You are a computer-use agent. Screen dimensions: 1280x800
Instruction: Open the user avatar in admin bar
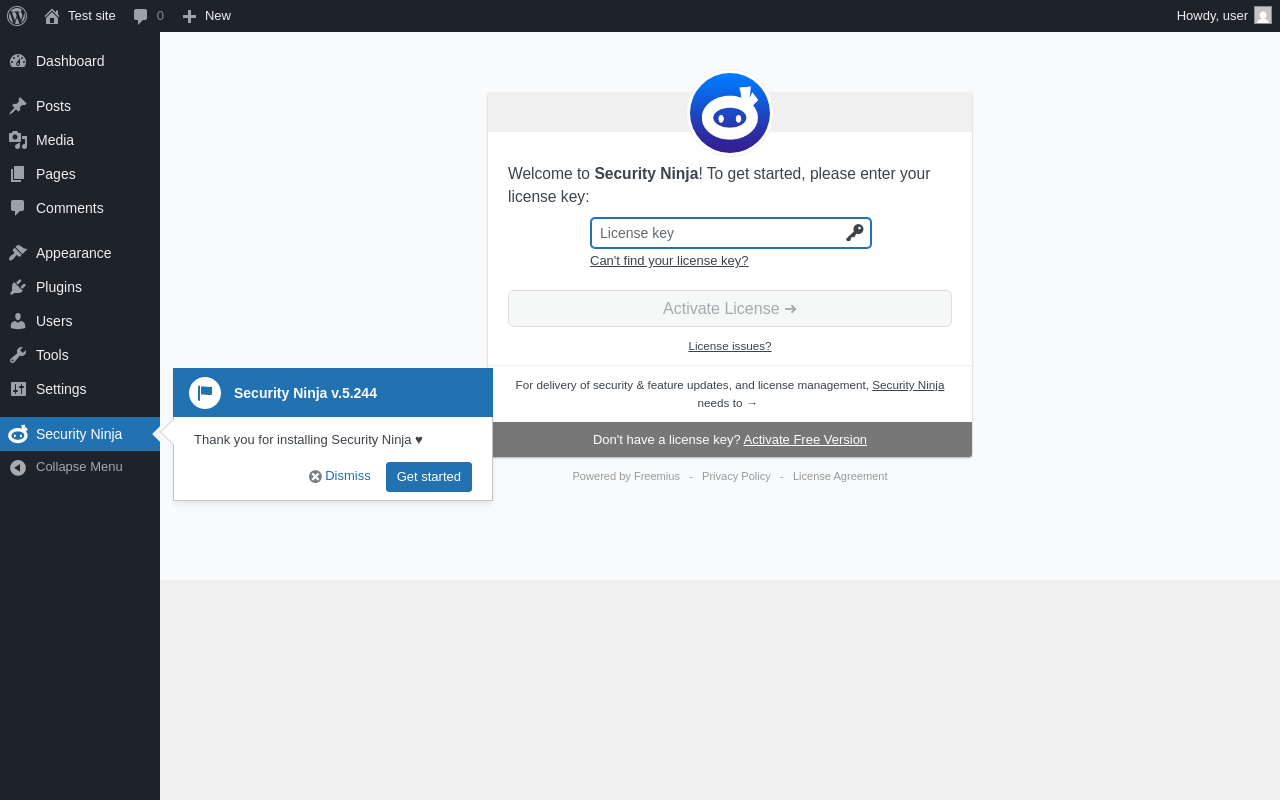(x=1263, y=15)
